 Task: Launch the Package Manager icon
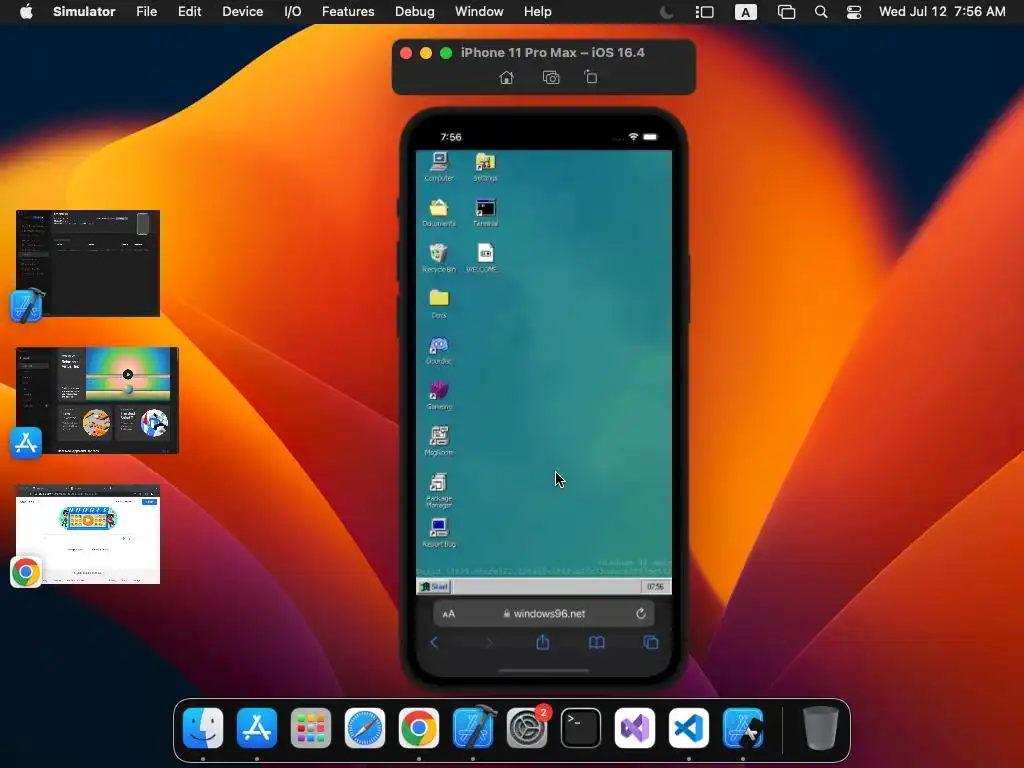point(439,490)
